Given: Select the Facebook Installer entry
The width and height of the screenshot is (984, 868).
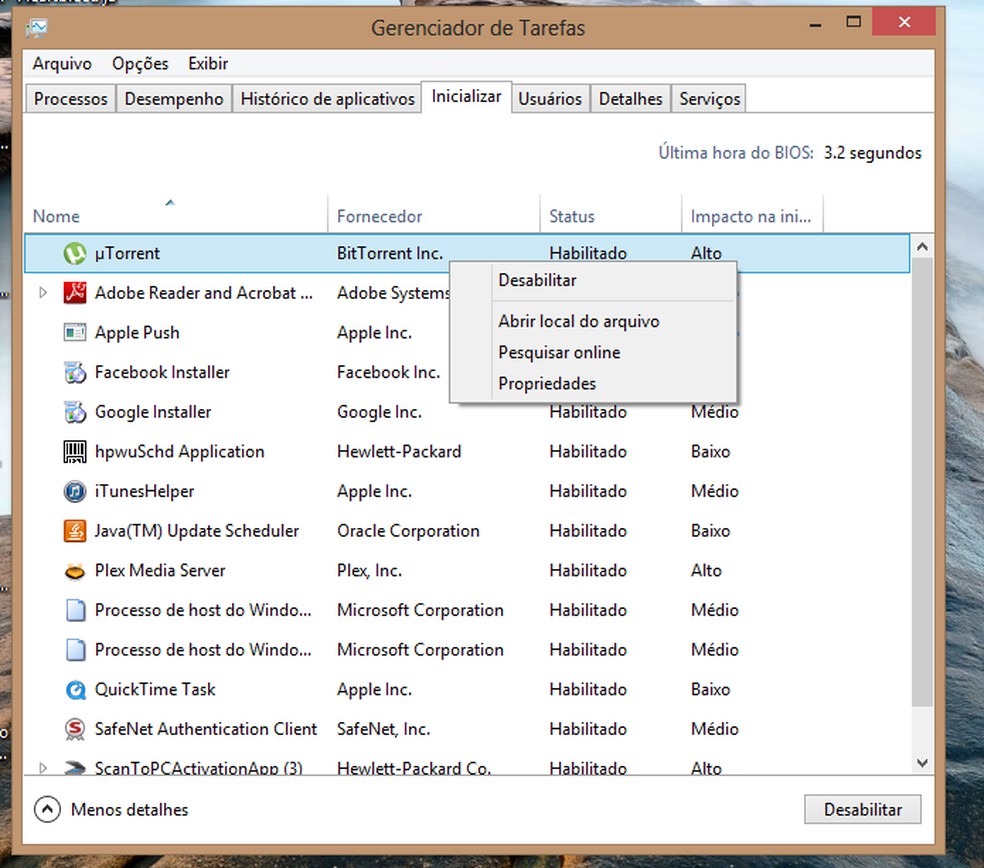Looking at the screenshot, I should coord(162,372).
